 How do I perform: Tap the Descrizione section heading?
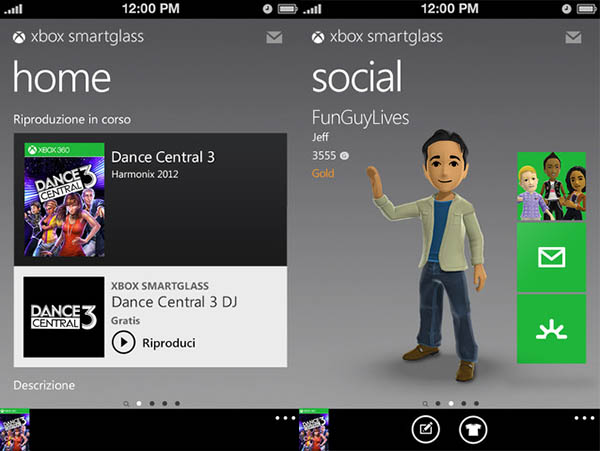coord(44,385)
